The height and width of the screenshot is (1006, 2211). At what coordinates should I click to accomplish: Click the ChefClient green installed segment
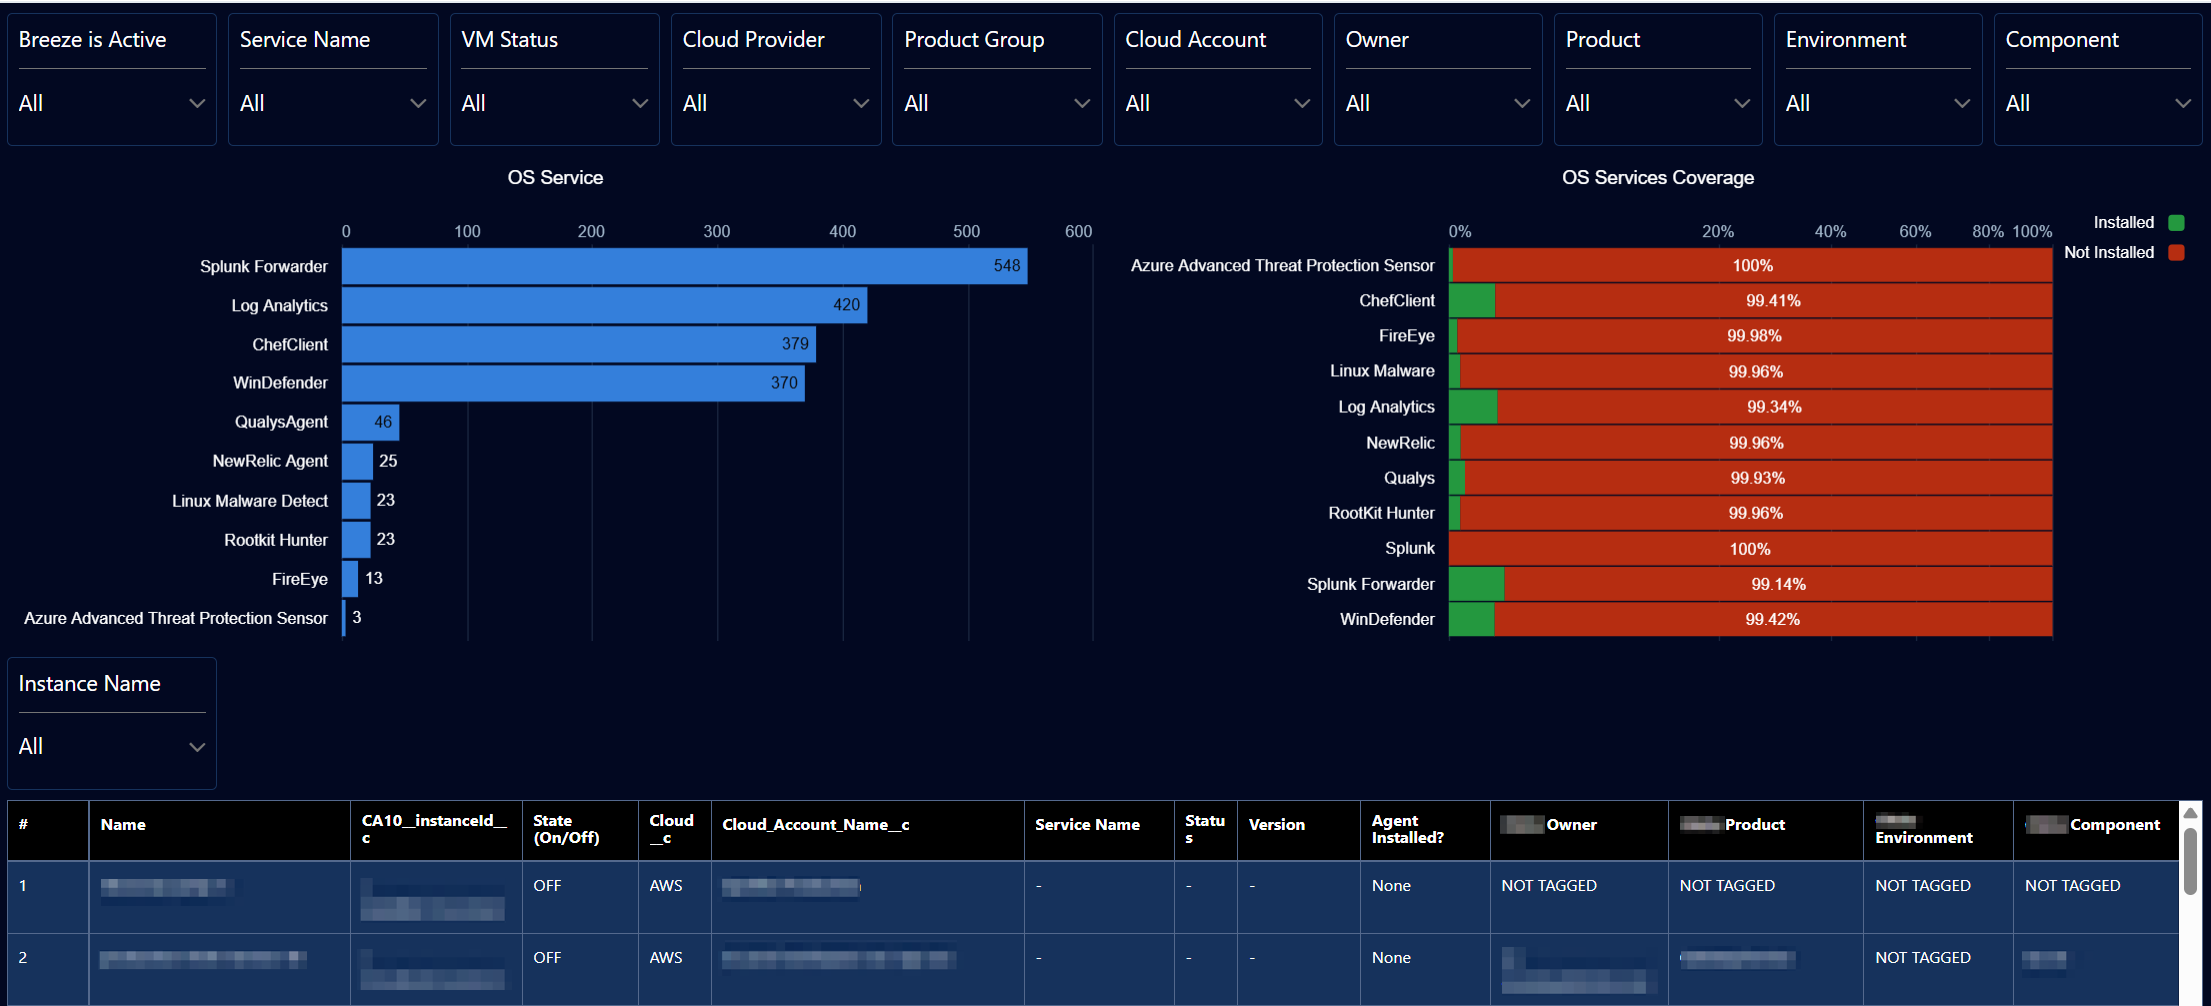coord(1472,301)
